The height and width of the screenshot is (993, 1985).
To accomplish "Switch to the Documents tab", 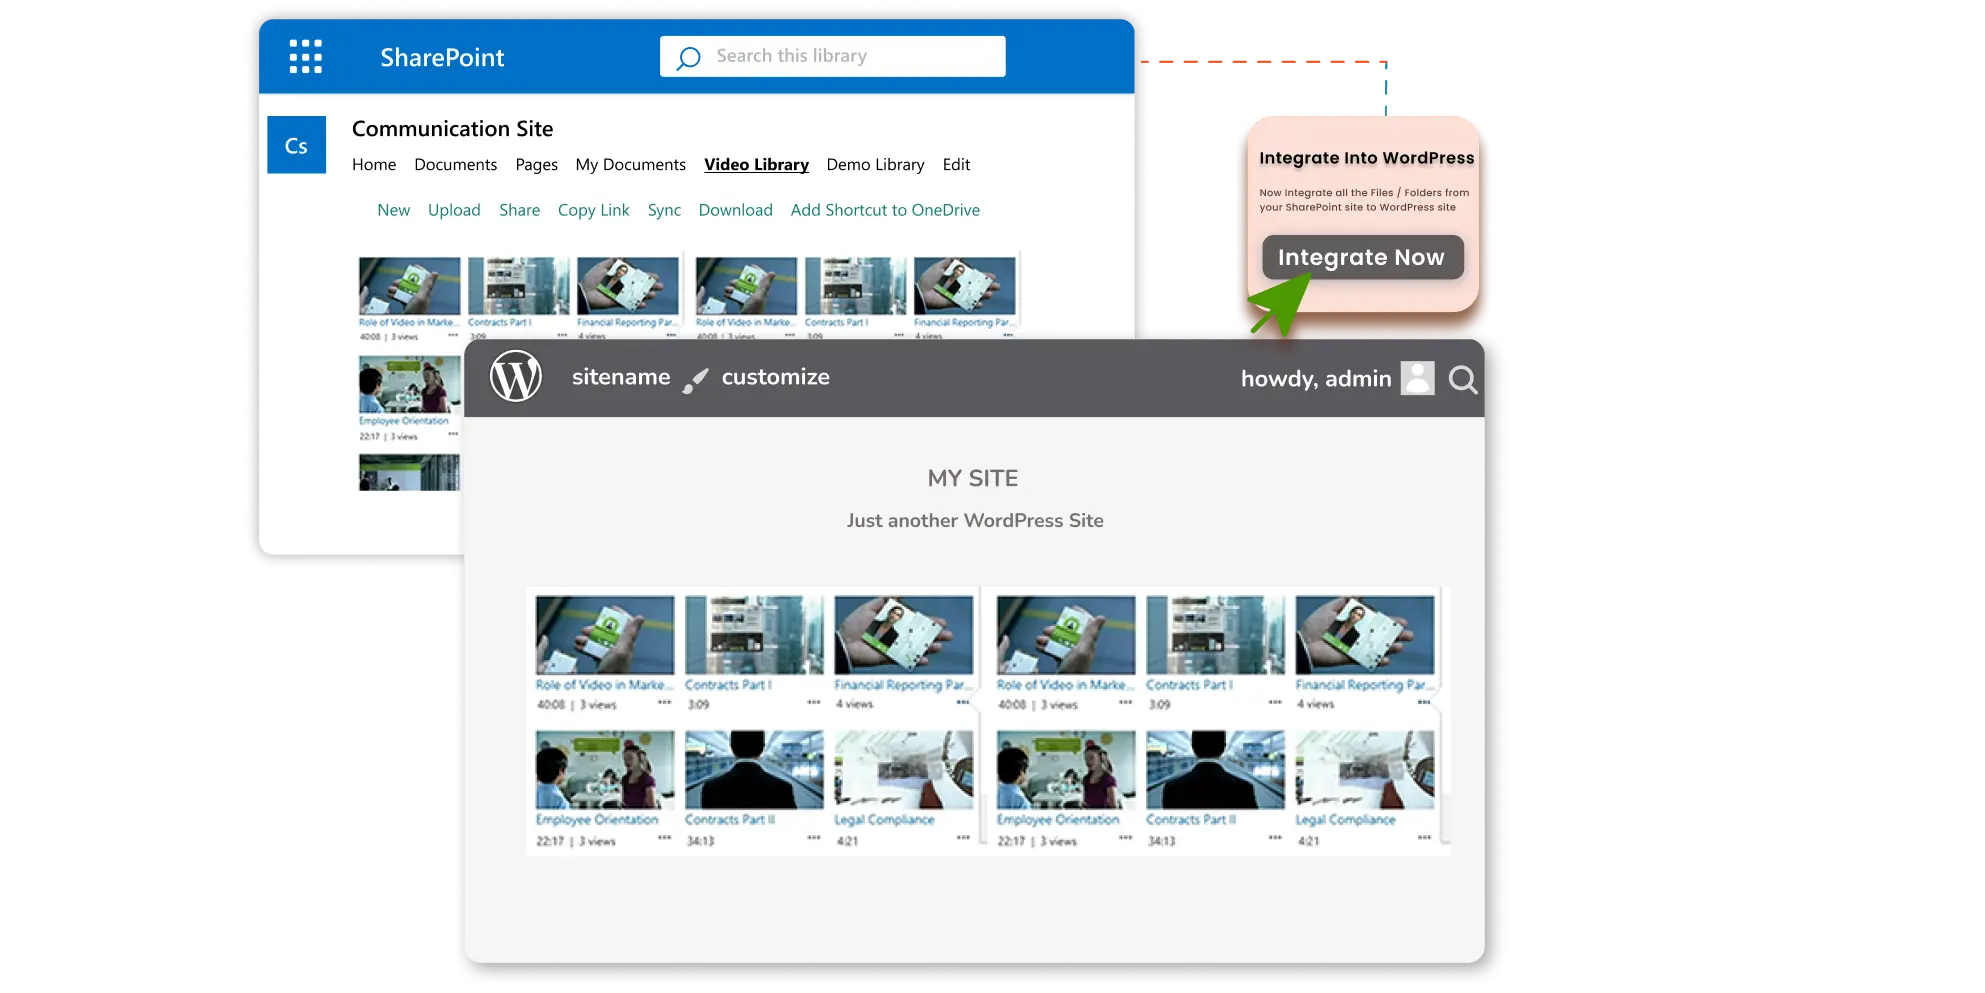I will pos(455,164).
